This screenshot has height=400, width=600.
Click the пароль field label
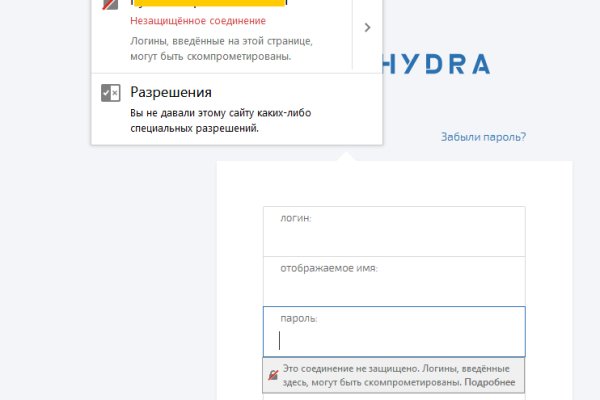299,318
